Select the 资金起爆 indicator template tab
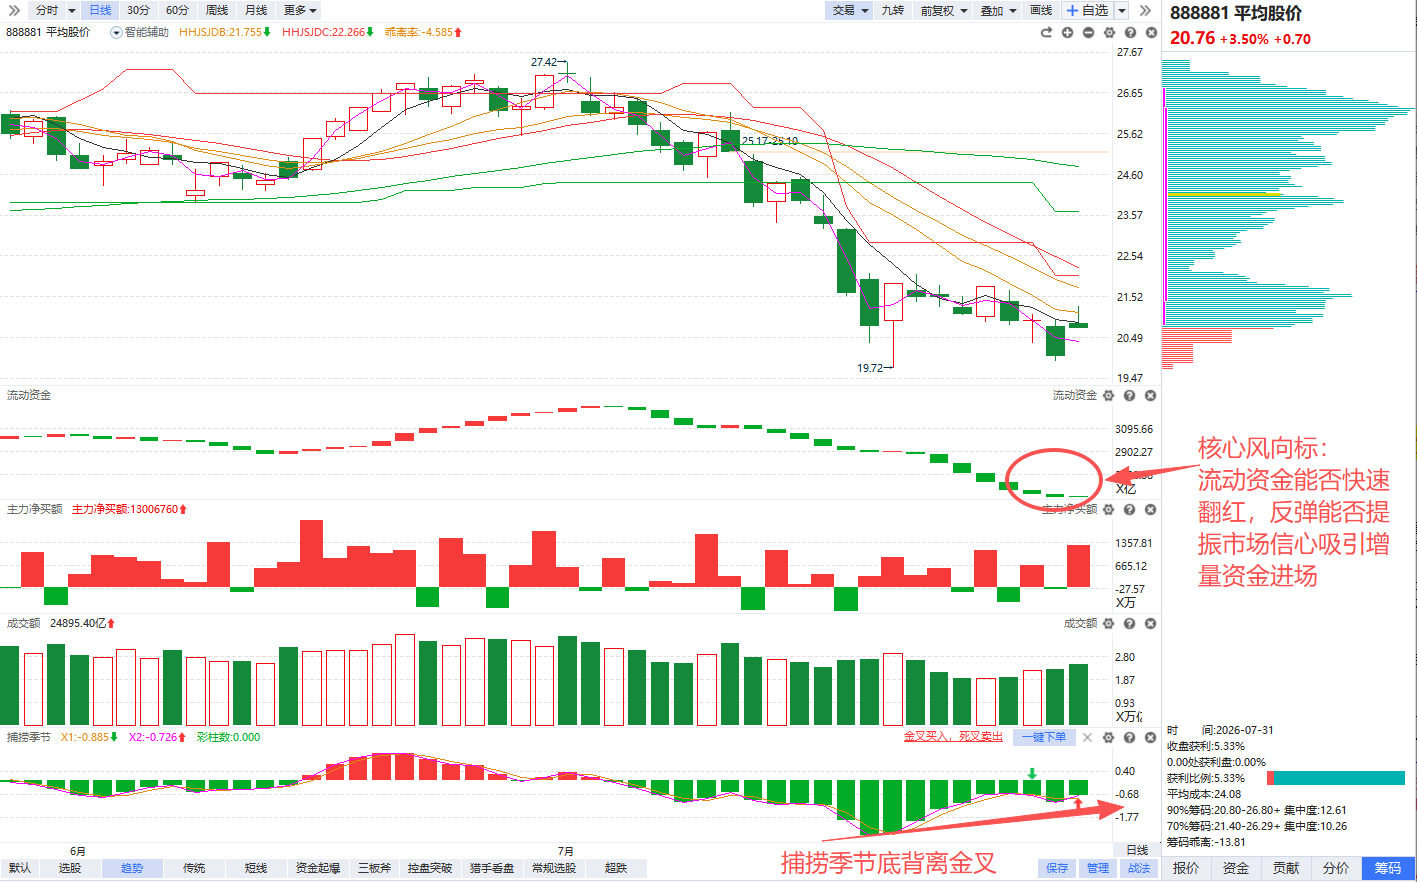Viewport: 1417px width, 882px height. [318, 868]
